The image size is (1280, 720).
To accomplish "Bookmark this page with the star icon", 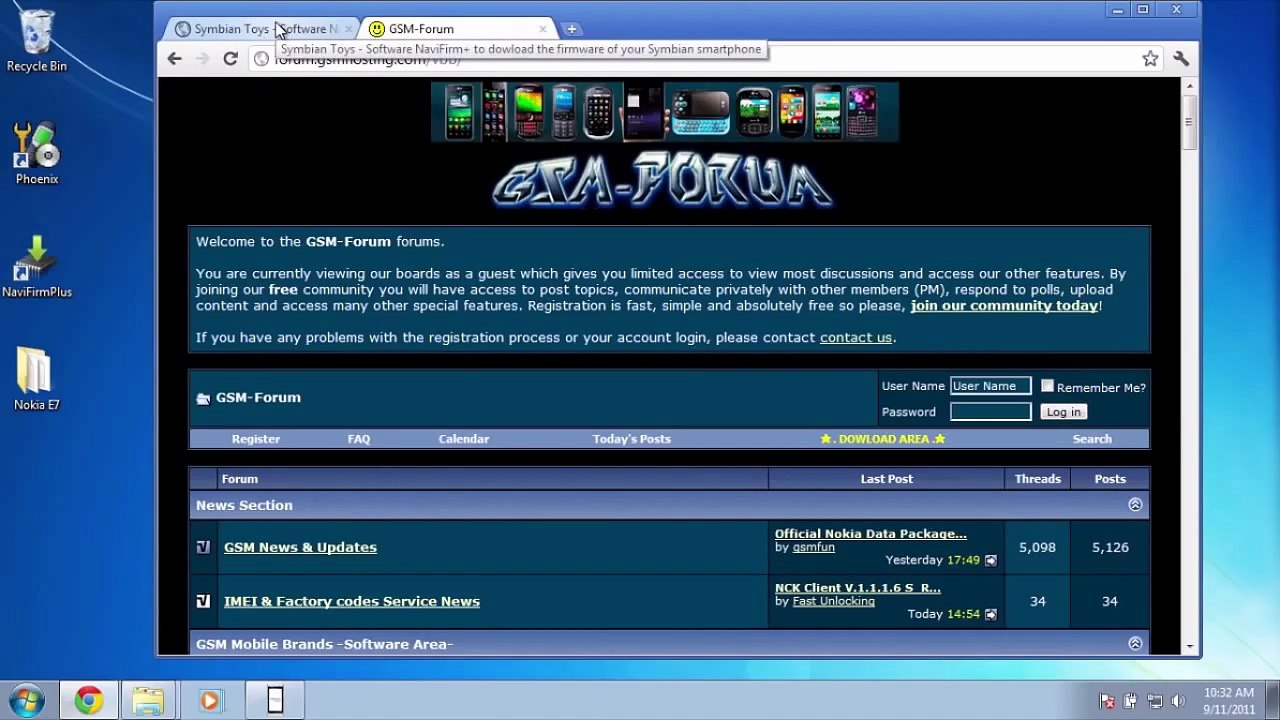I will [x=1150, y=59].
